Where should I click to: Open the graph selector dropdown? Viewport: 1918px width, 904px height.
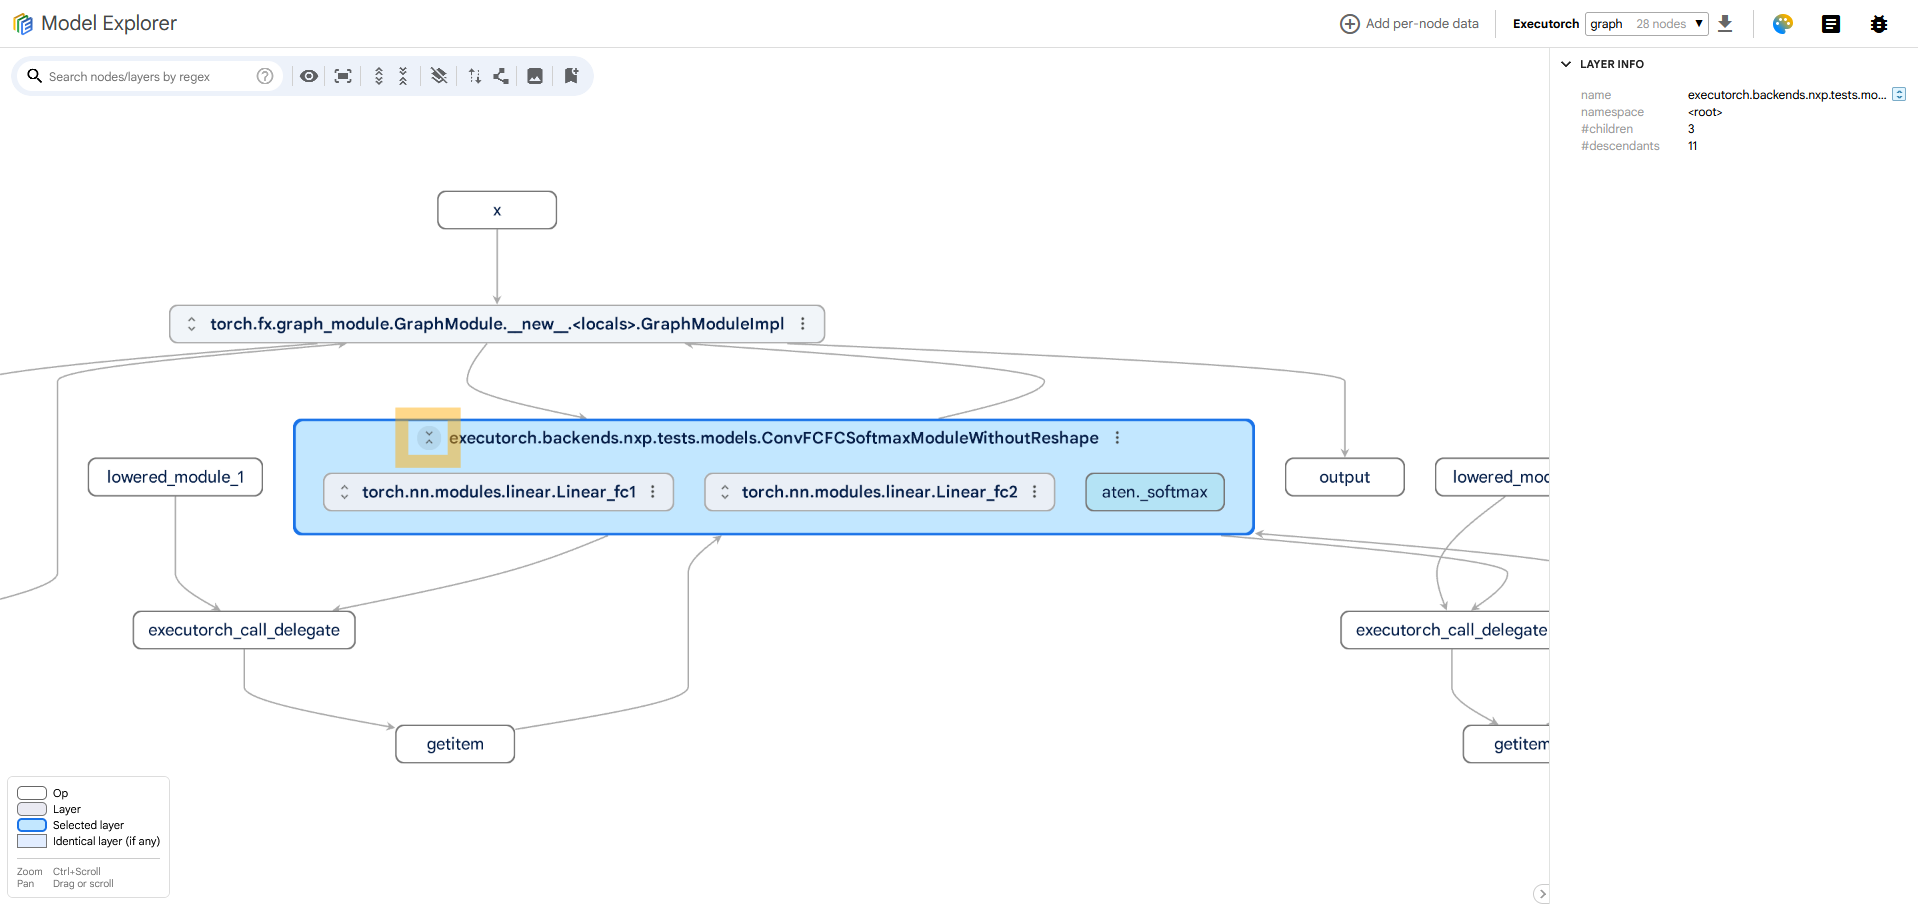coord(1646,24)
